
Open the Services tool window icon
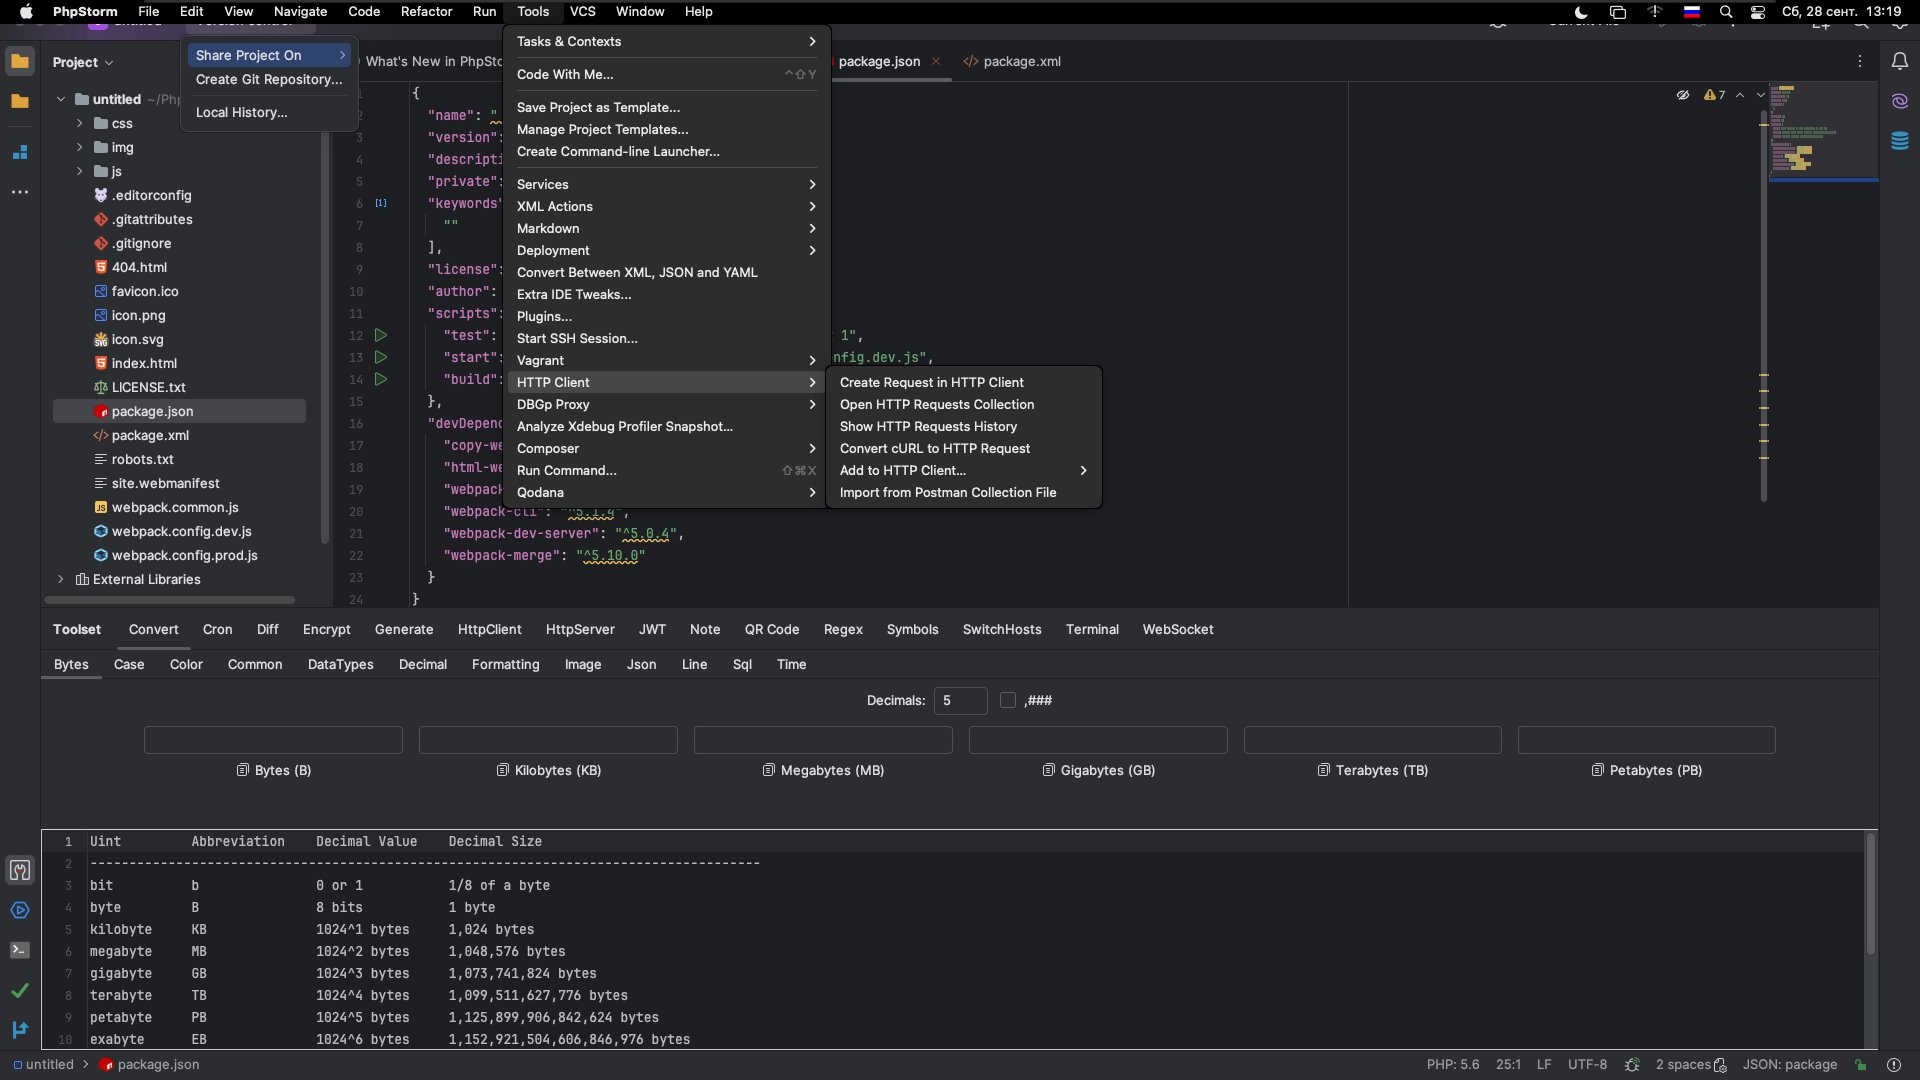[20, 910]
